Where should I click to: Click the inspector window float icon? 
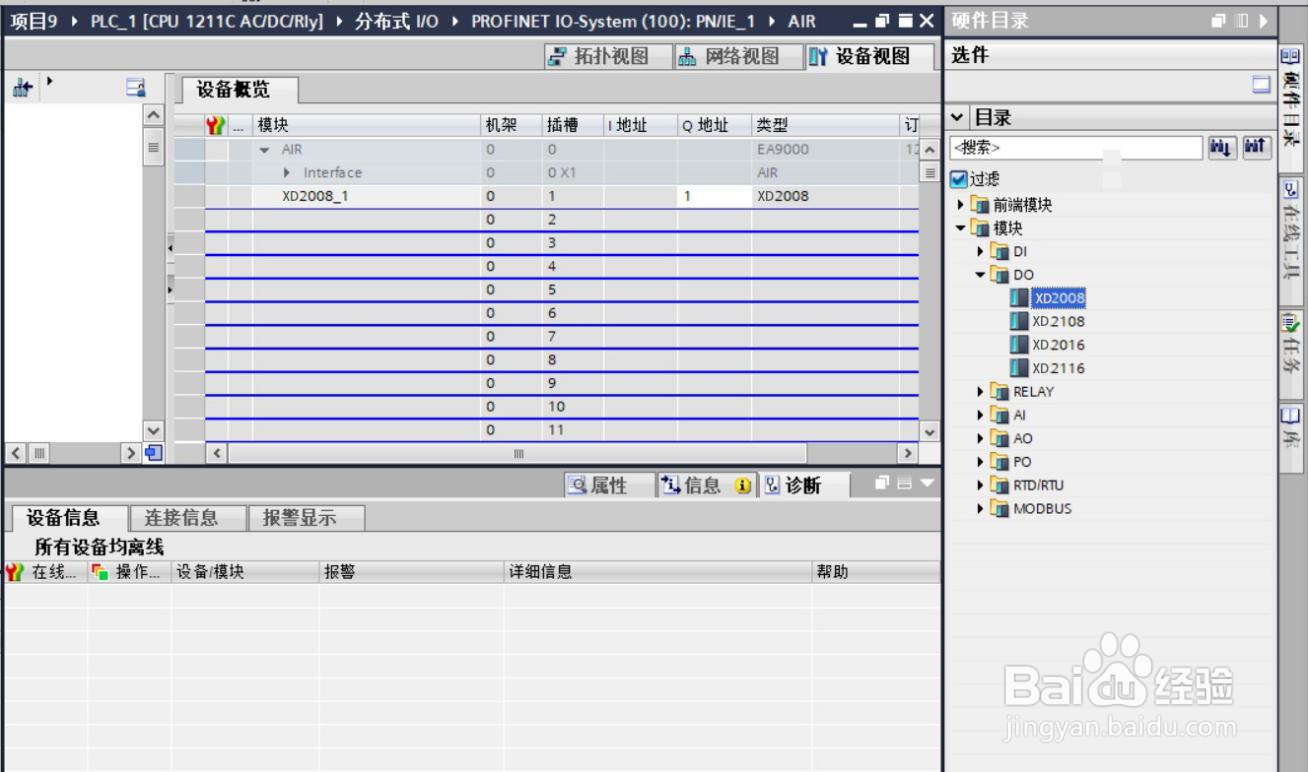pyautogui.click(x=883, y=484)
